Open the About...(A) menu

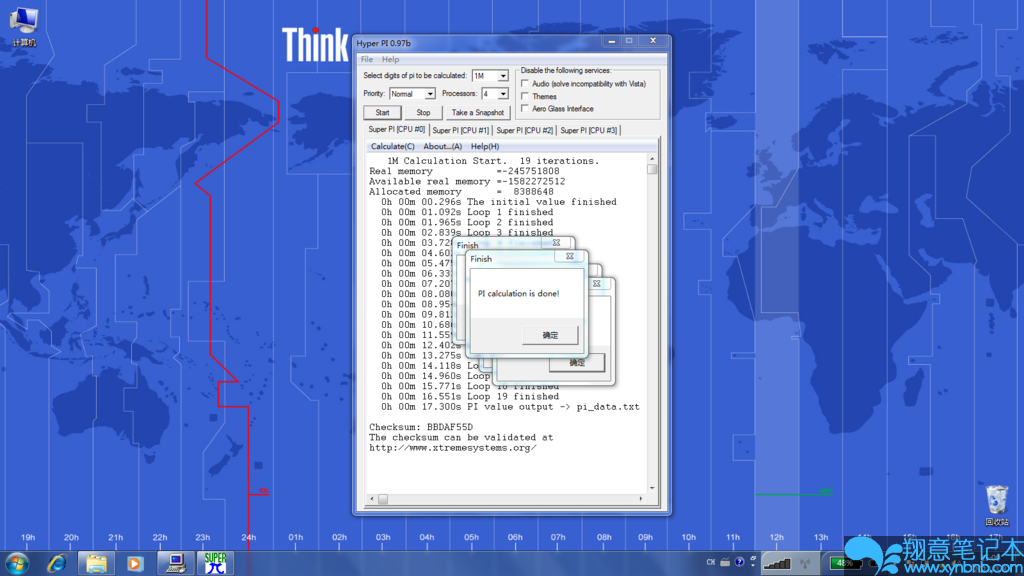pyautogui.click(x=442, y=146)
